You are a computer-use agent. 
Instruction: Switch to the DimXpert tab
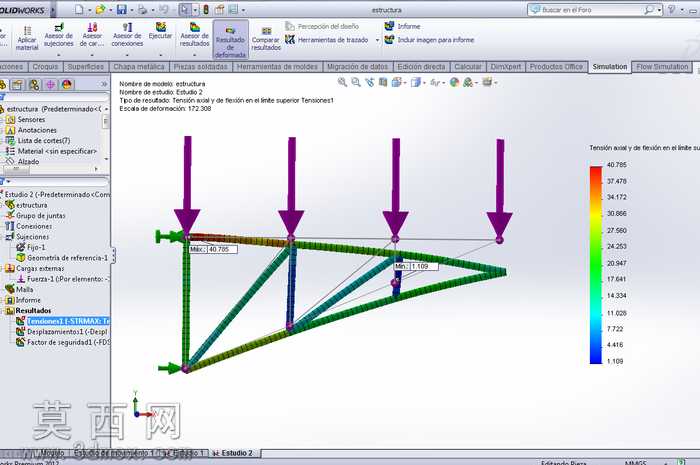pyautogui.click(x=505, y=66)
